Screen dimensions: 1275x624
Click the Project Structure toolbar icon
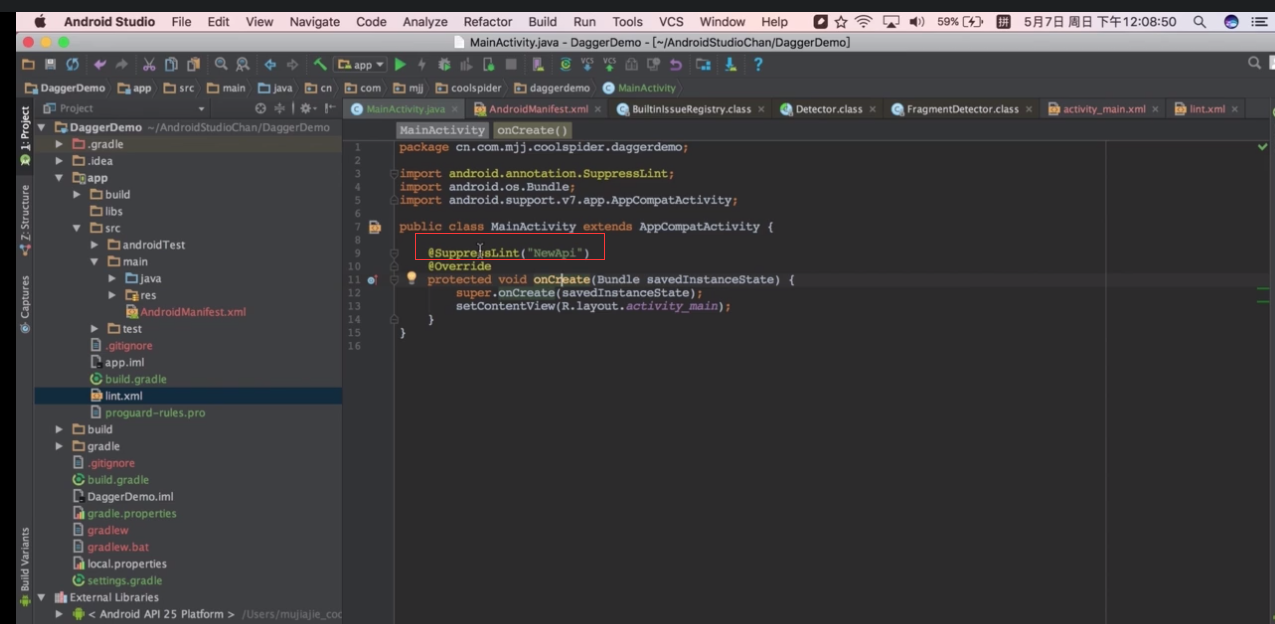tap(704, 64)
